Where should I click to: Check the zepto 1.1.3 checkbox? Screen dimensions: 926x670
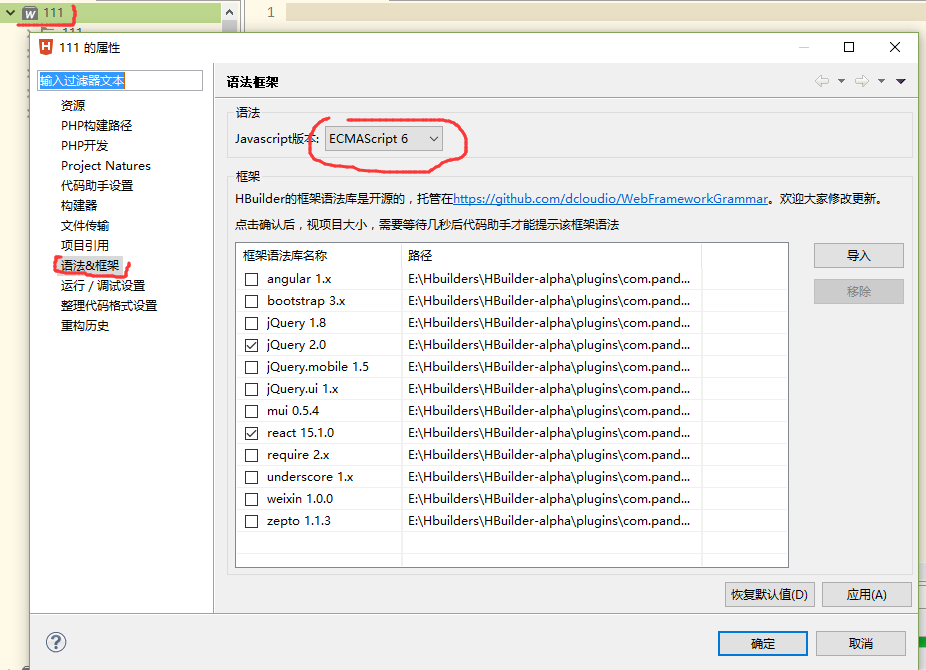(252, 521)
